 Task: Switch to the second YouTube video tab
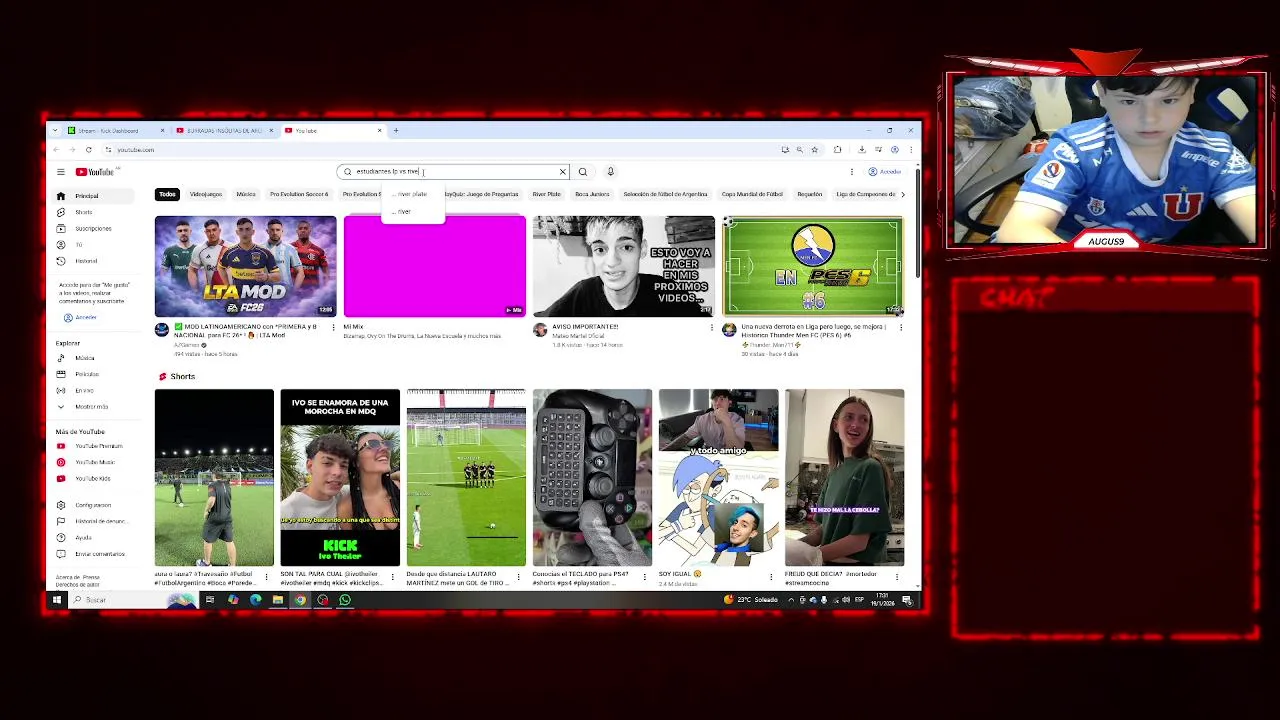click(224, 131)
